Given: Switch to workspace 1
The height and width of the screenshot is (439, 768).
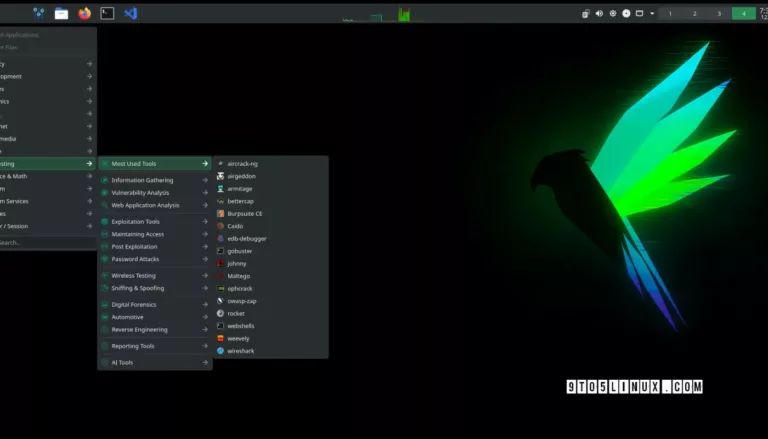Looking at the screenshot, I should (x=668, y=13).
